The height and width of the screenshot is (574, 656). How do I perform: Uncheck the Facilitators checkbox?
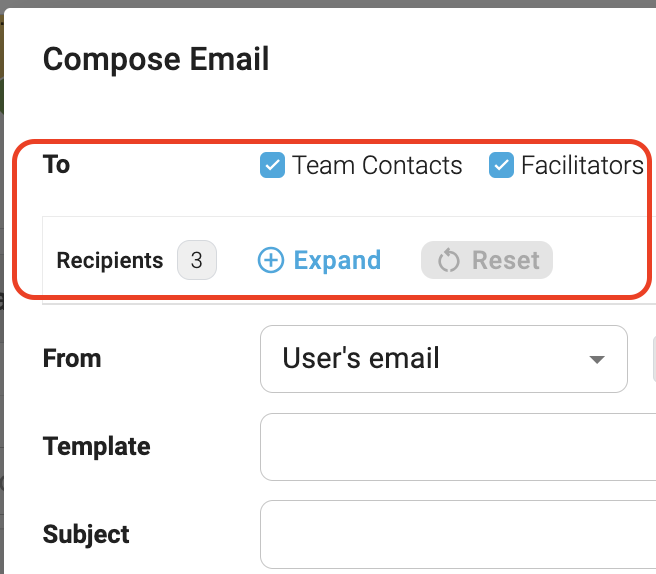point(501,165)
